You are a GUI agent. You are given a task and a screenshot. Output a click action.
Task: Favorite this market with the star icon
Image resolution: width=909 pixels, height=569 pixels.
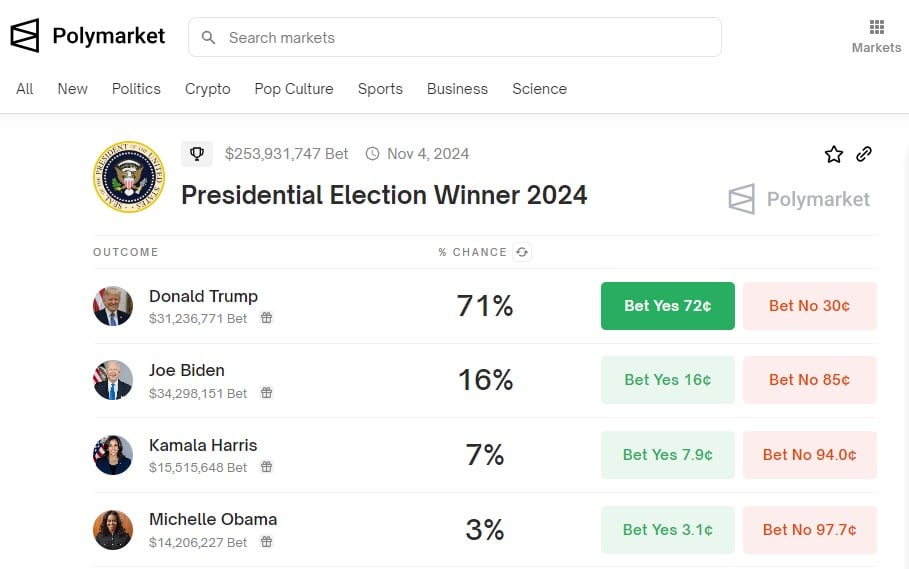(834, 154)
